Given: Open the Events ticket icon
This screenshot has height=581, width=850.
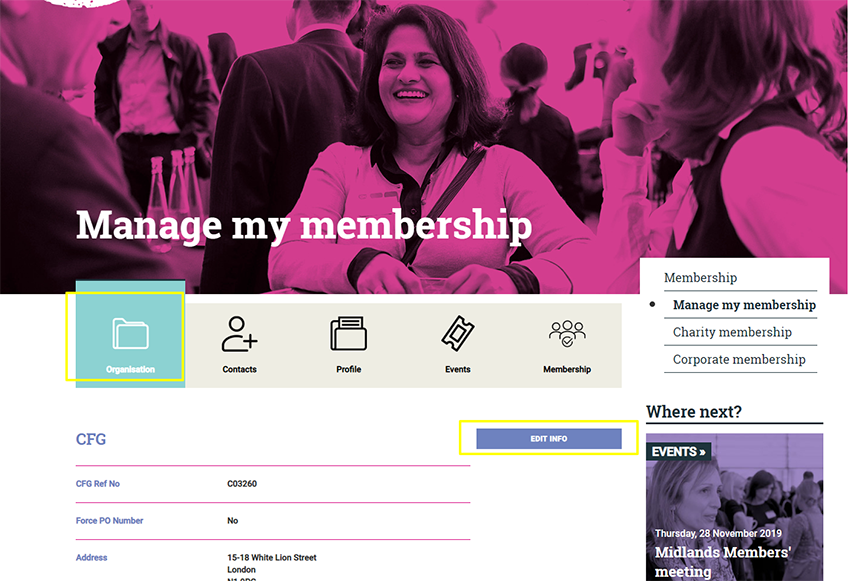Looking at the screenshot, I should [458, 333].
